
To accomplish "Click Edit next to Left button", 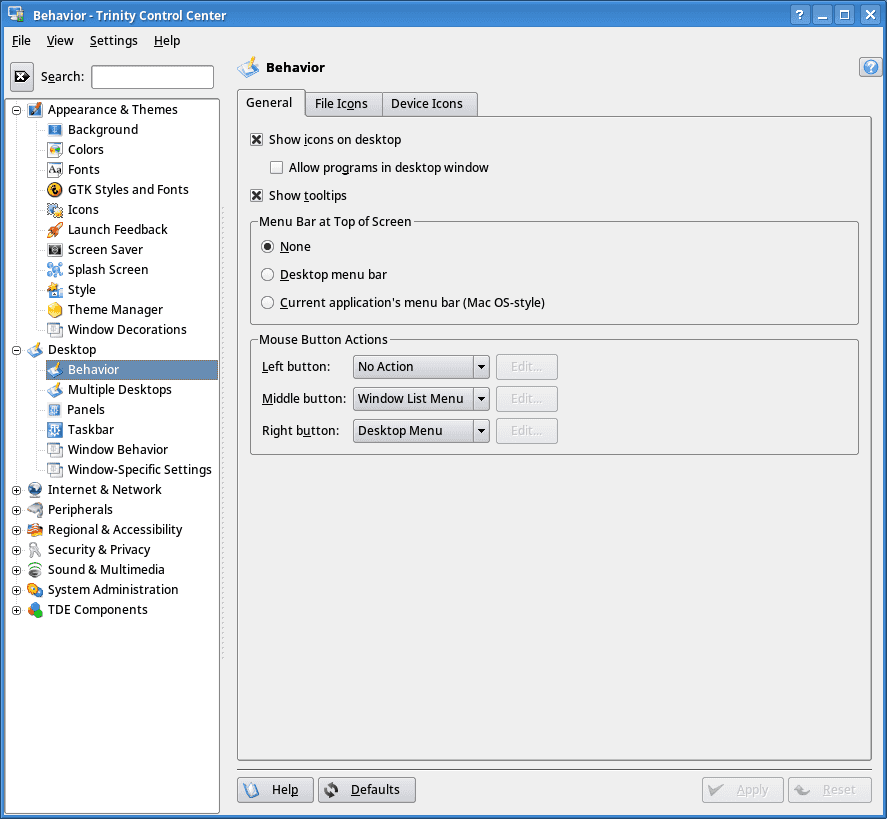I will click(527, 367).
